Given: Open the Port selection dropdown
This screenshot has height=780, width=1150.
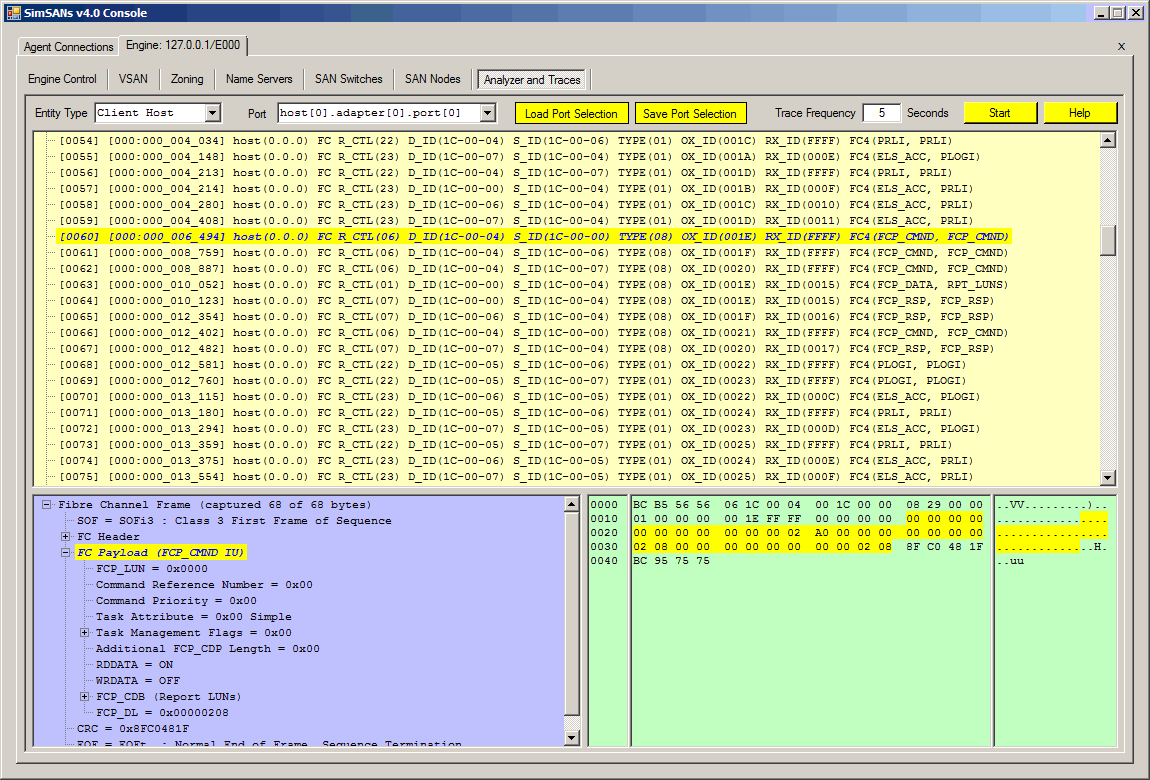Looking at the screenshot, I should 487,113.
